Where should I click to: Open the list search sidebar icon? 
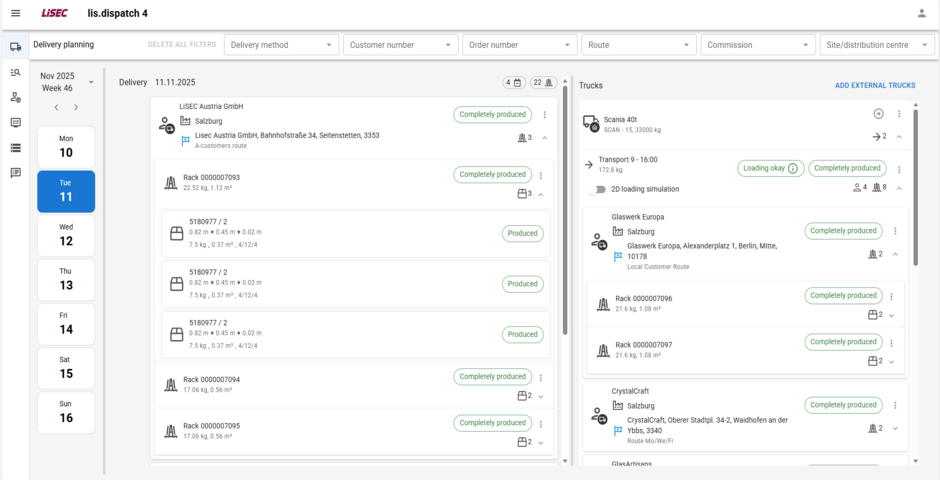pyautogui.click(x=15, y=72)
